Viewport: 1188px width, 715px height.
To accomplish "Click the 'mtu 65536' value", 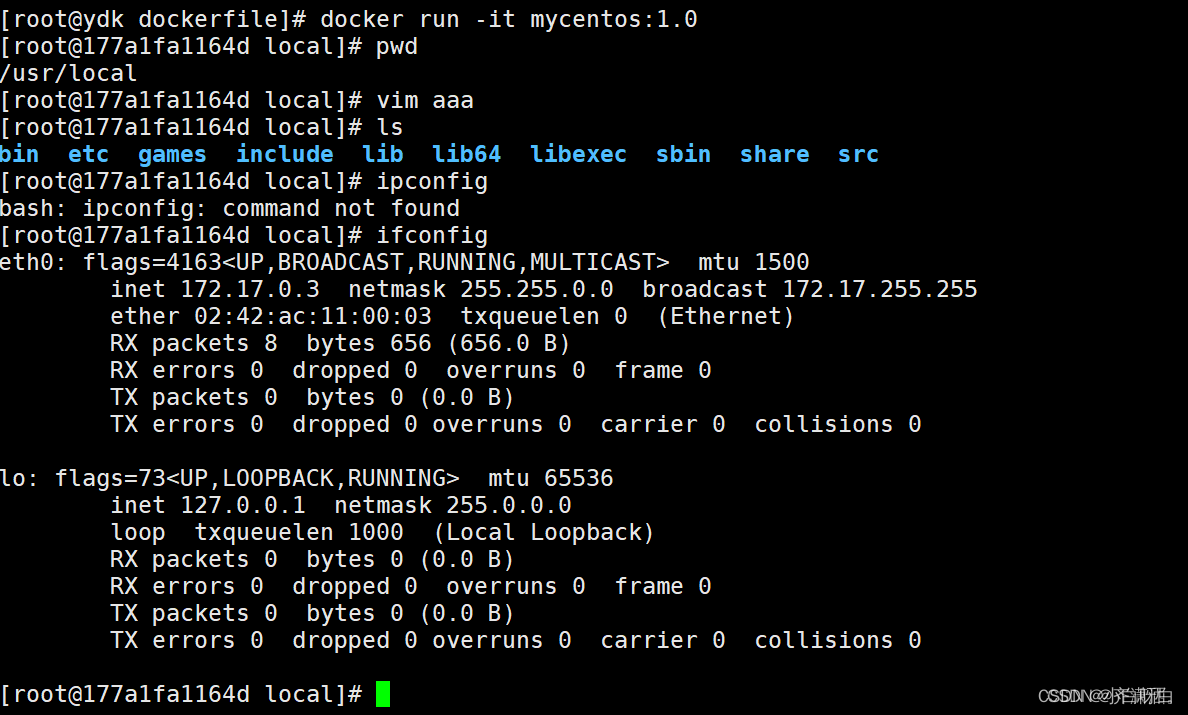I will [x=551, y=478].
